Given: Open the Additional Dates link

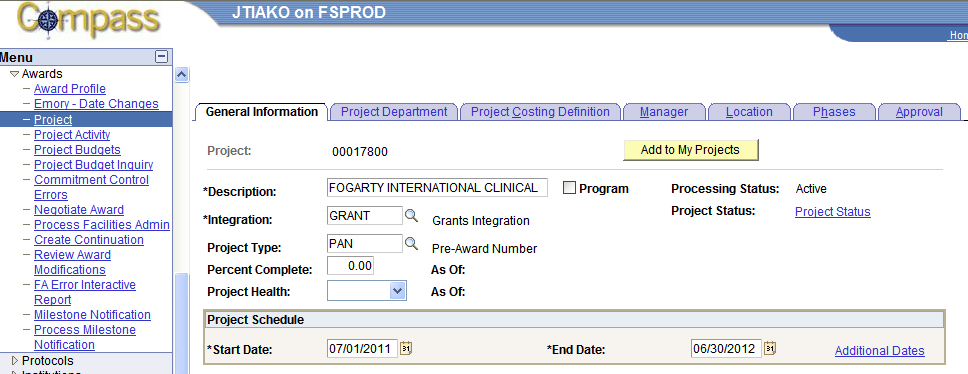Looking at the screenshot, I should click(880, 351).
